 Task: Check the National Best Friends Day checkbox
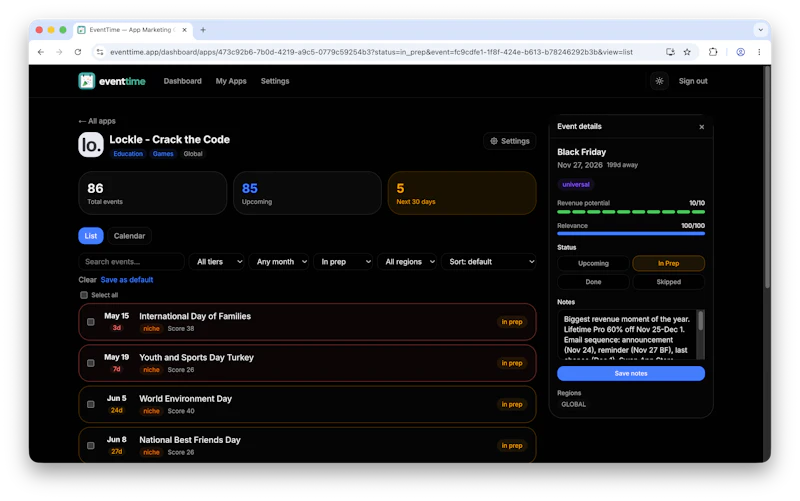[x=90, y=446]
